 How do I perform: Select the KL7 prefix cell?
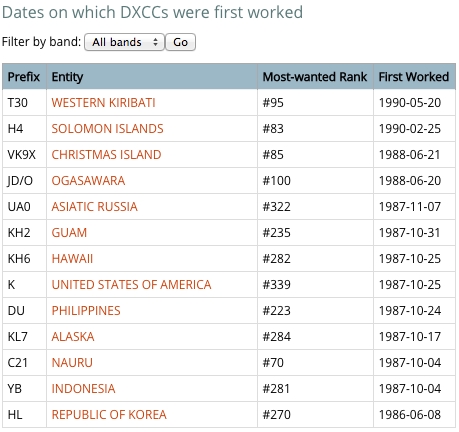(x=24, y=337)
